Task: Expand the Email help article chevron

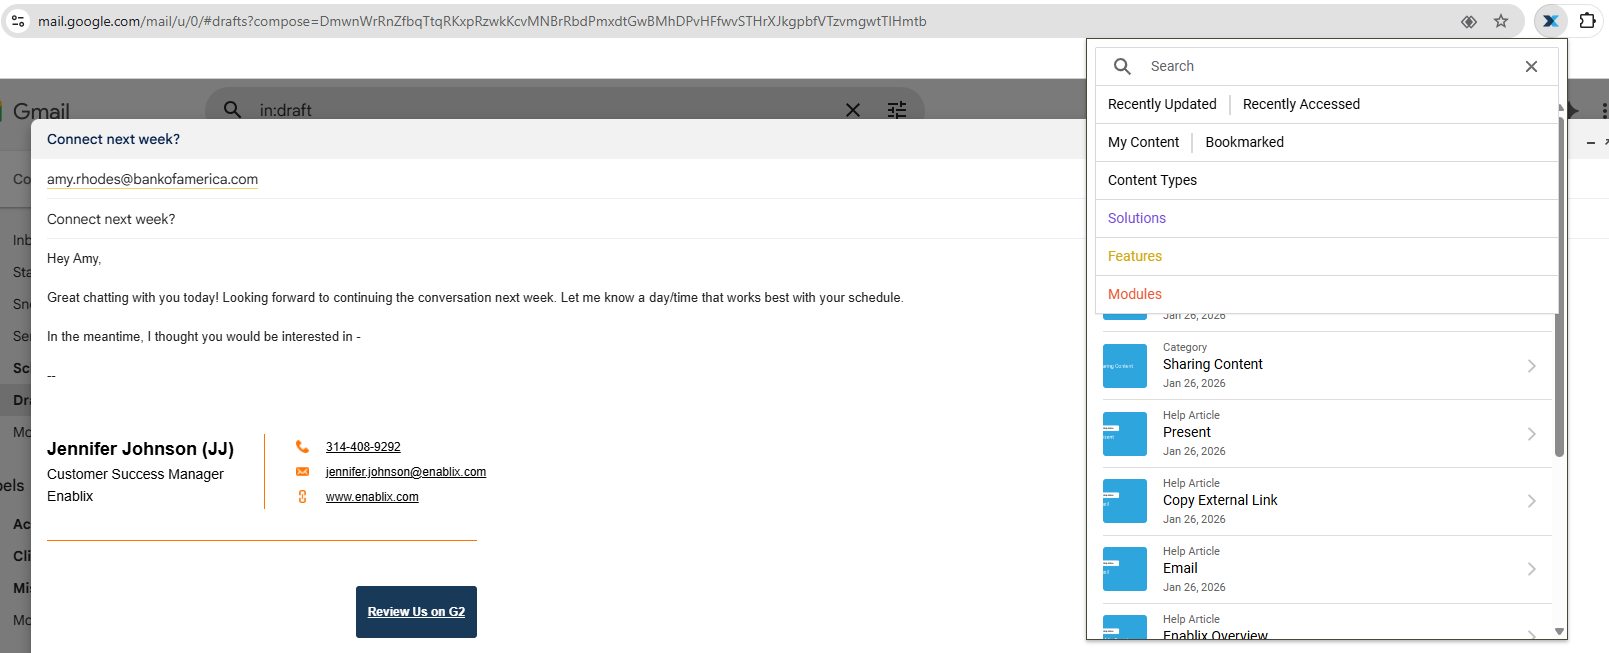Action: point(1532,569)
